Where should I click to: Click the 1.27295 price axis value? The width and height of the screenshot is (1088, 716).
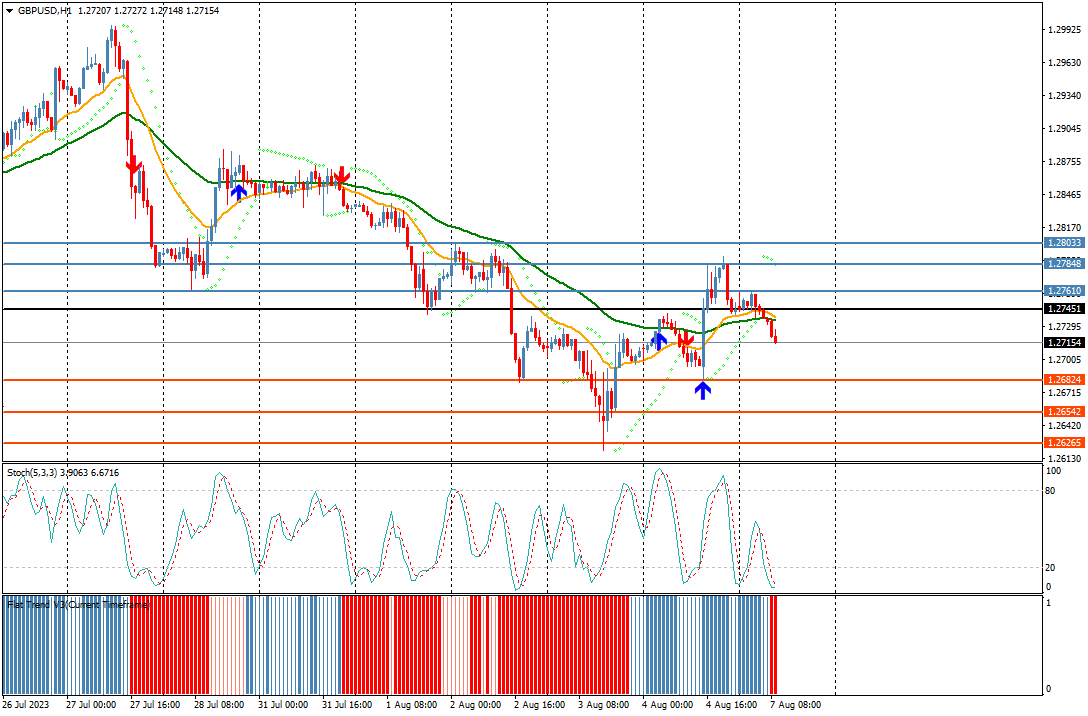pos(1064,327)
